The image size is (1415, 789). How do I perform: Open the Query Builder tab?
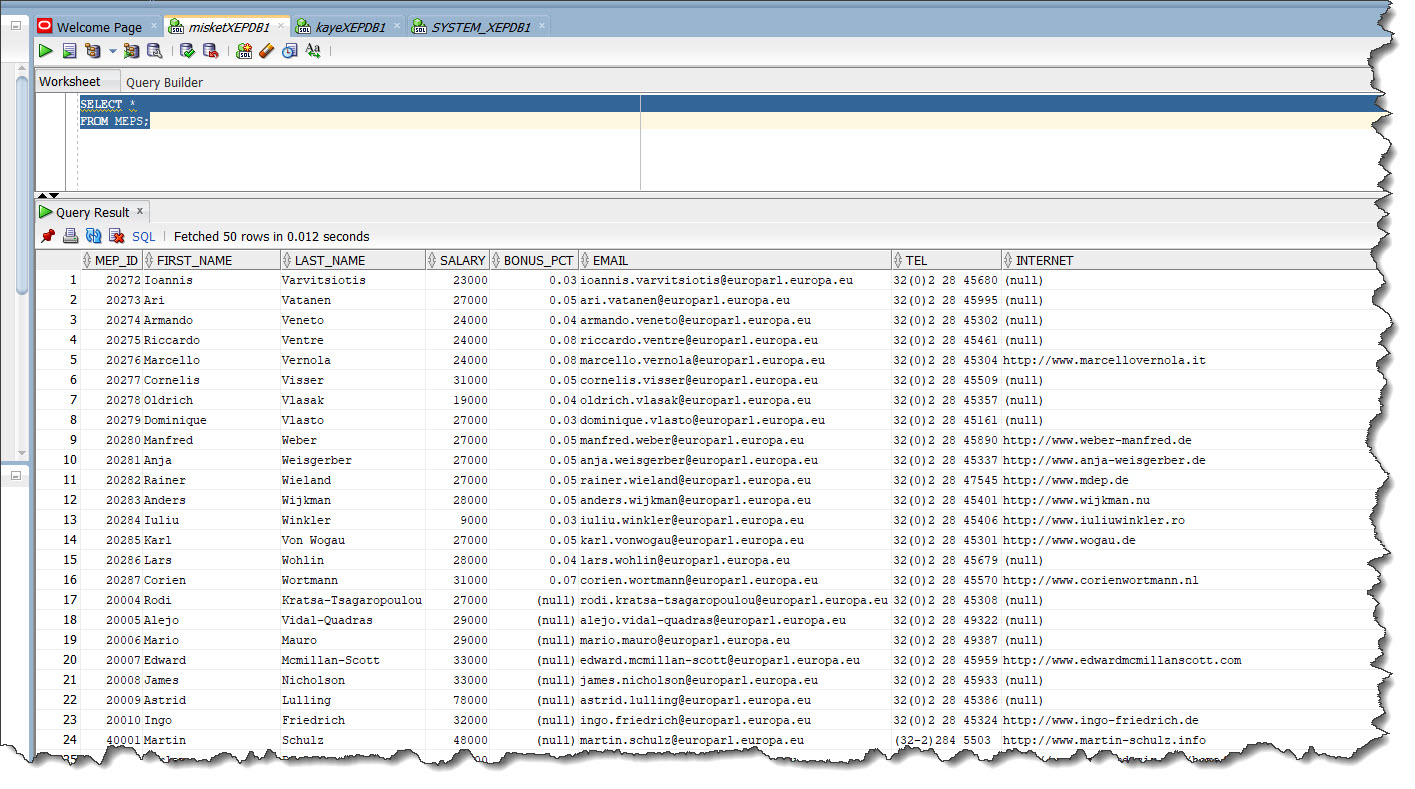pos(164,82)
